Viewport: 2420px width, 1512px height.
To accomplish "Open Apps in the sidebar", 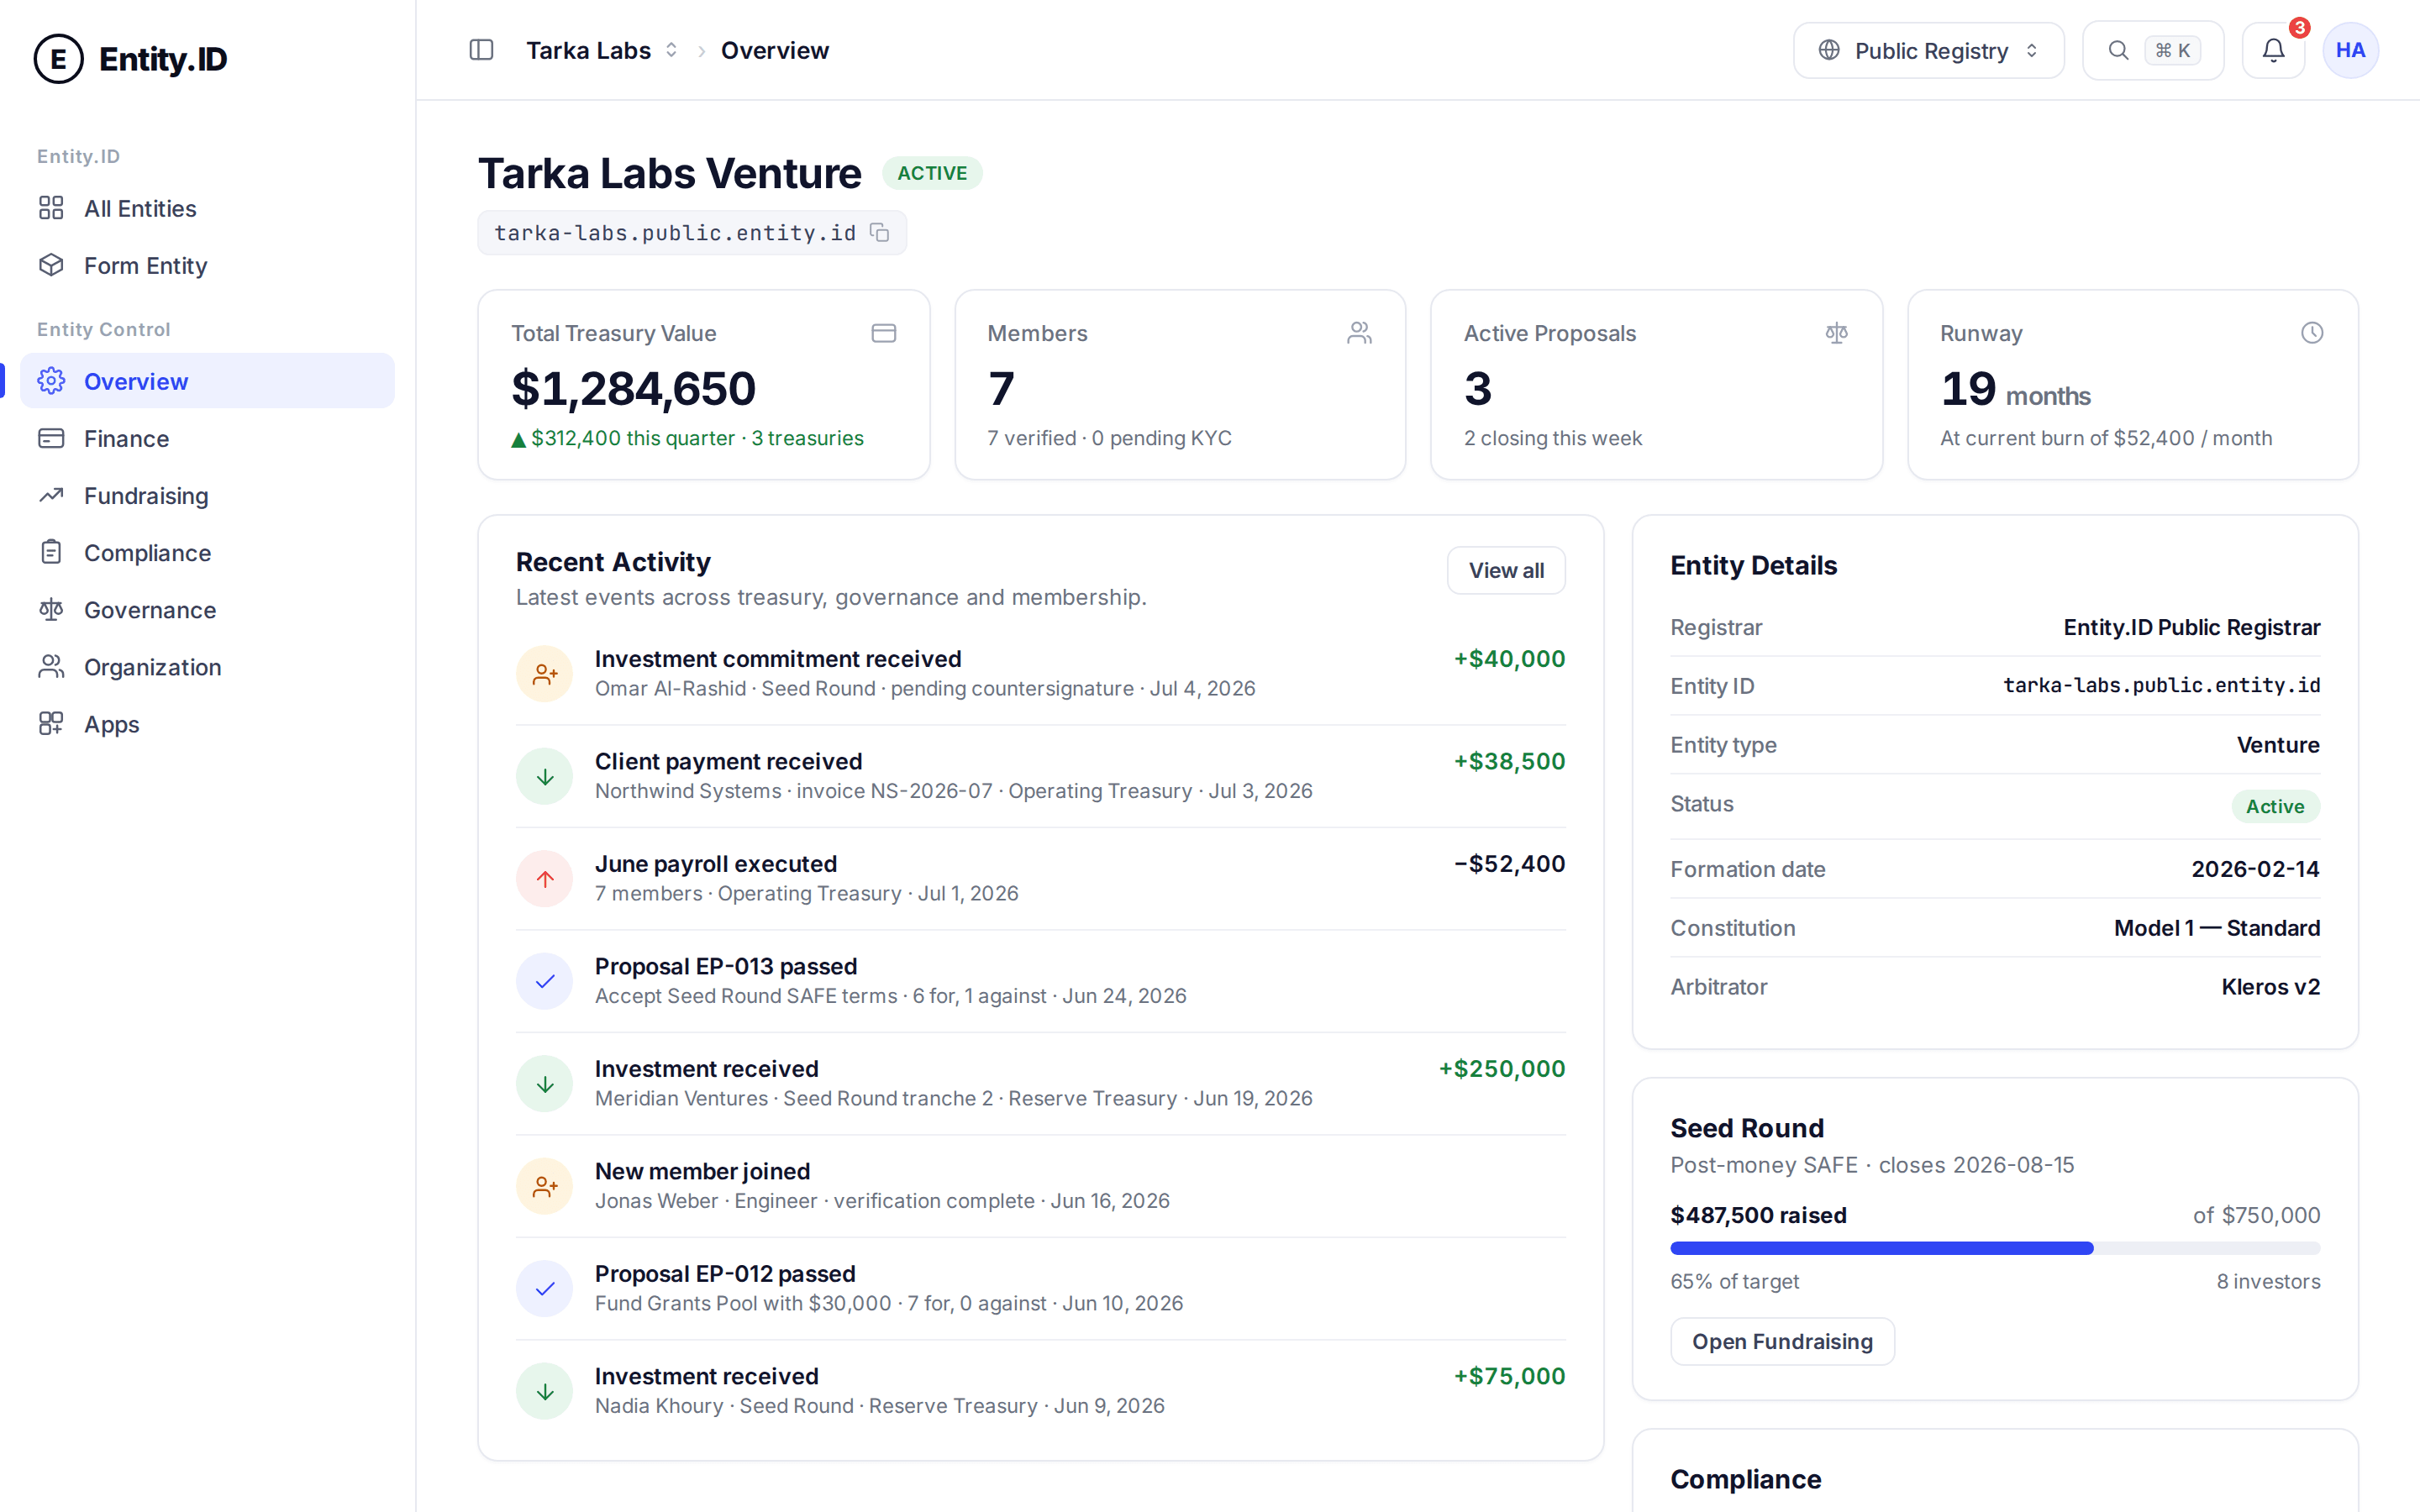I will click(207, 724).
